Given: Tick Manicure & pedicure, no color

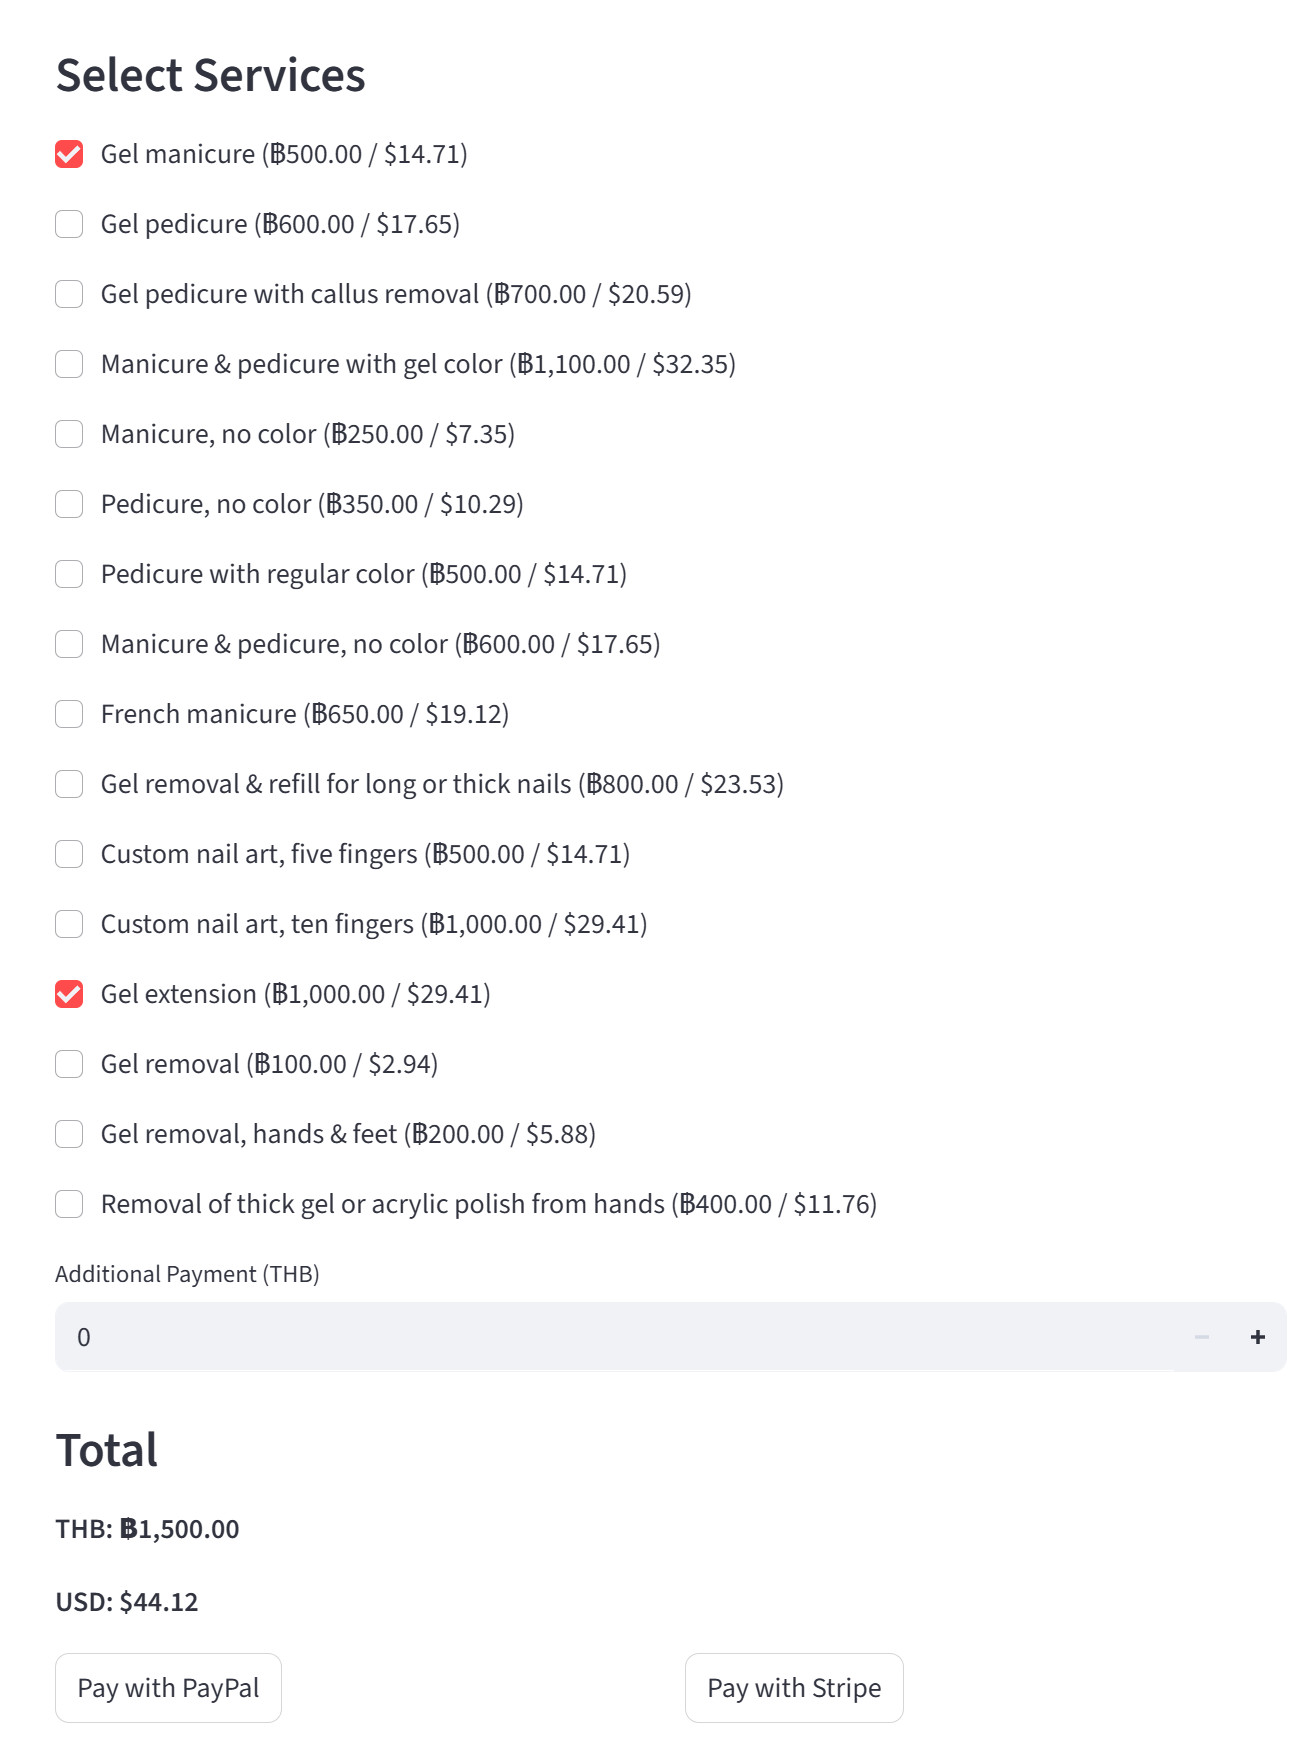Looking at the screenshot, I should point(69,644).
